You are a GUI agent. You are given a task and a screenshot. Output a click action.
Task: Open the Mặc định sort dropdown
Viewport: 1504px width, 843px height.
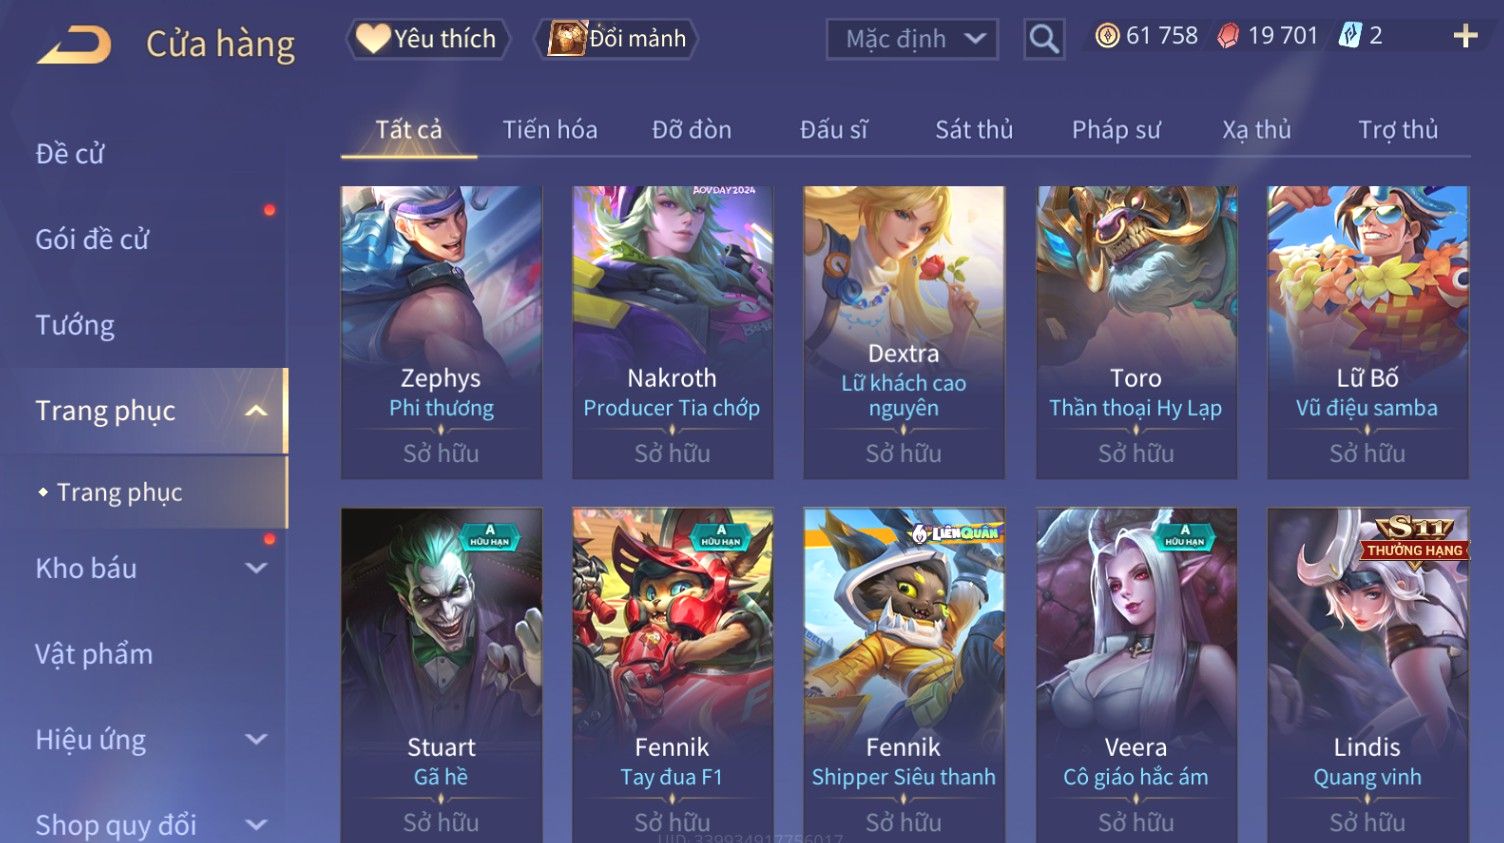tap(912, 39)
